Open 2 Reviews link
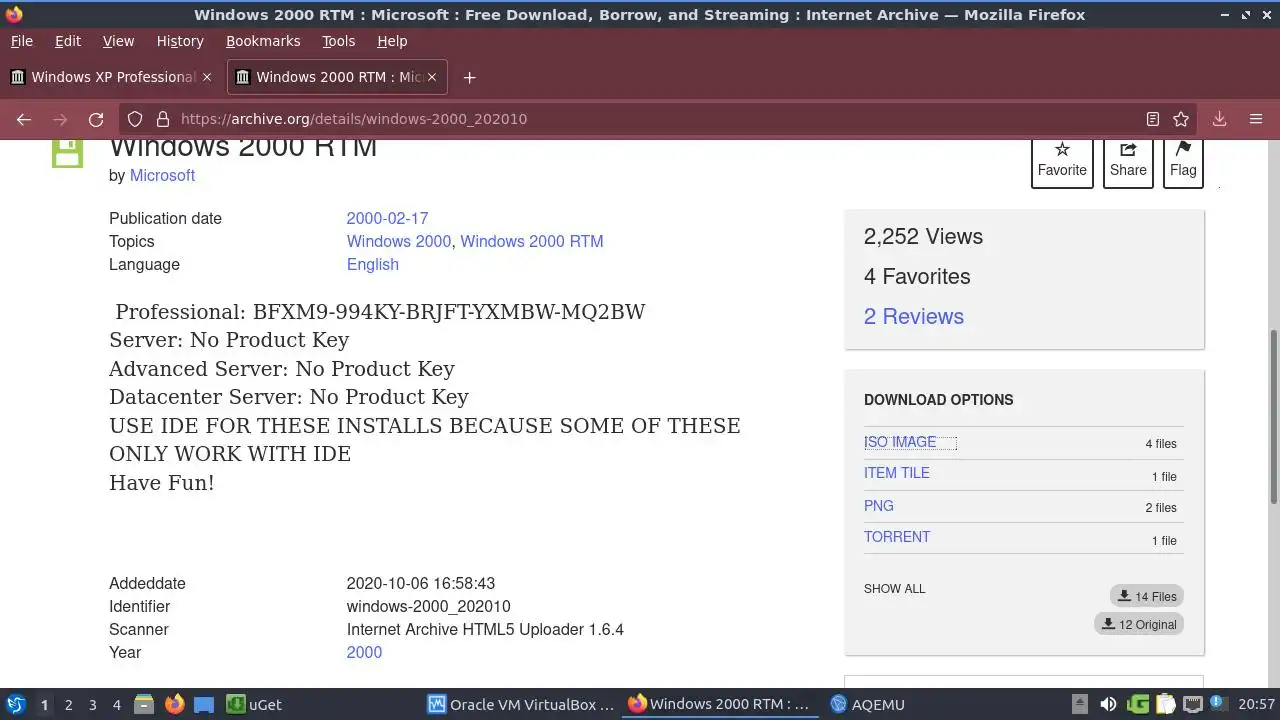This screenshot has height=720, width=1280. pyautogui.click(x=914, y=316)
